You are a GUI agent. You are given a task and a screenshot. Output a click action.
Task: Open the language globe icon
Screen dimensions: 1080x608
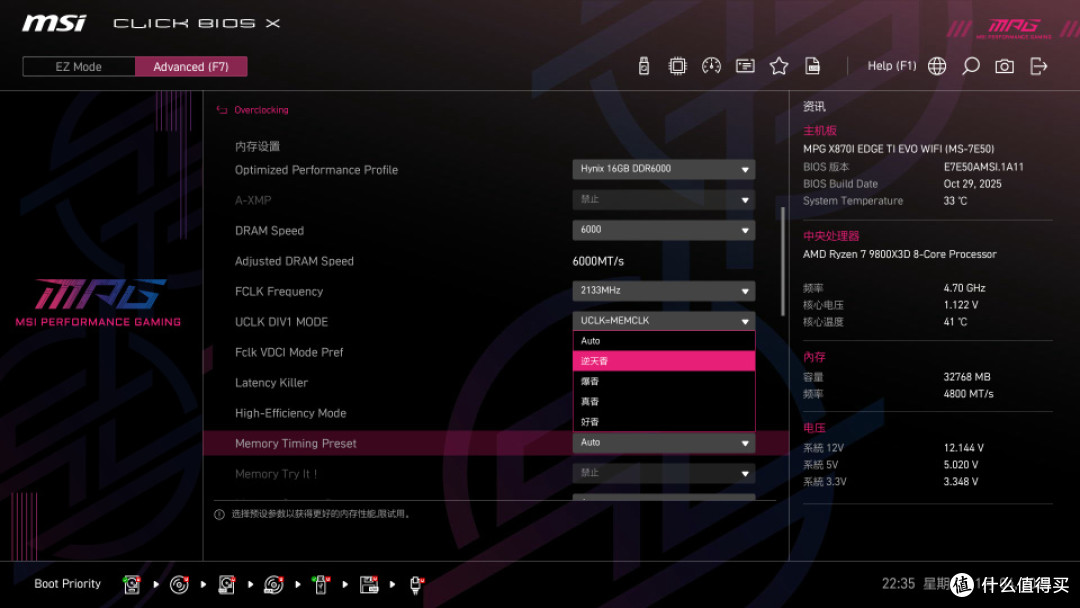(x=937, y=66)
